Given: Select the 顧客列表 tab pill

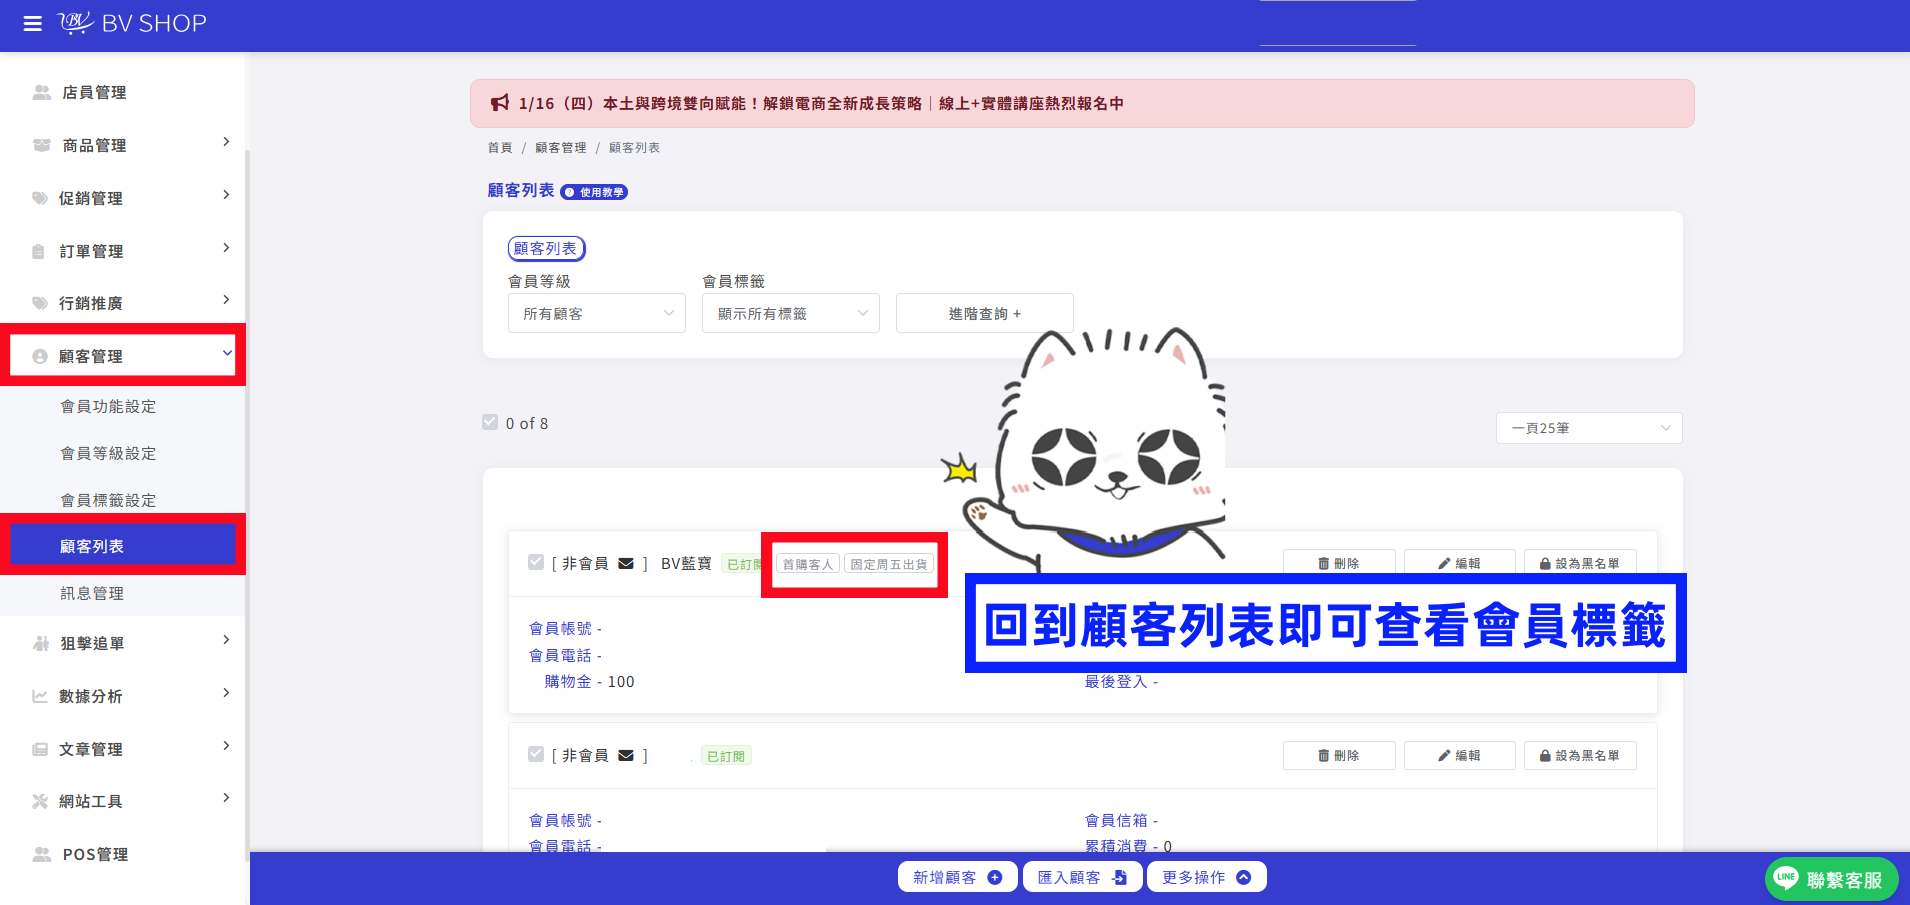Looking at the screenshot, I should click(546, 248).
